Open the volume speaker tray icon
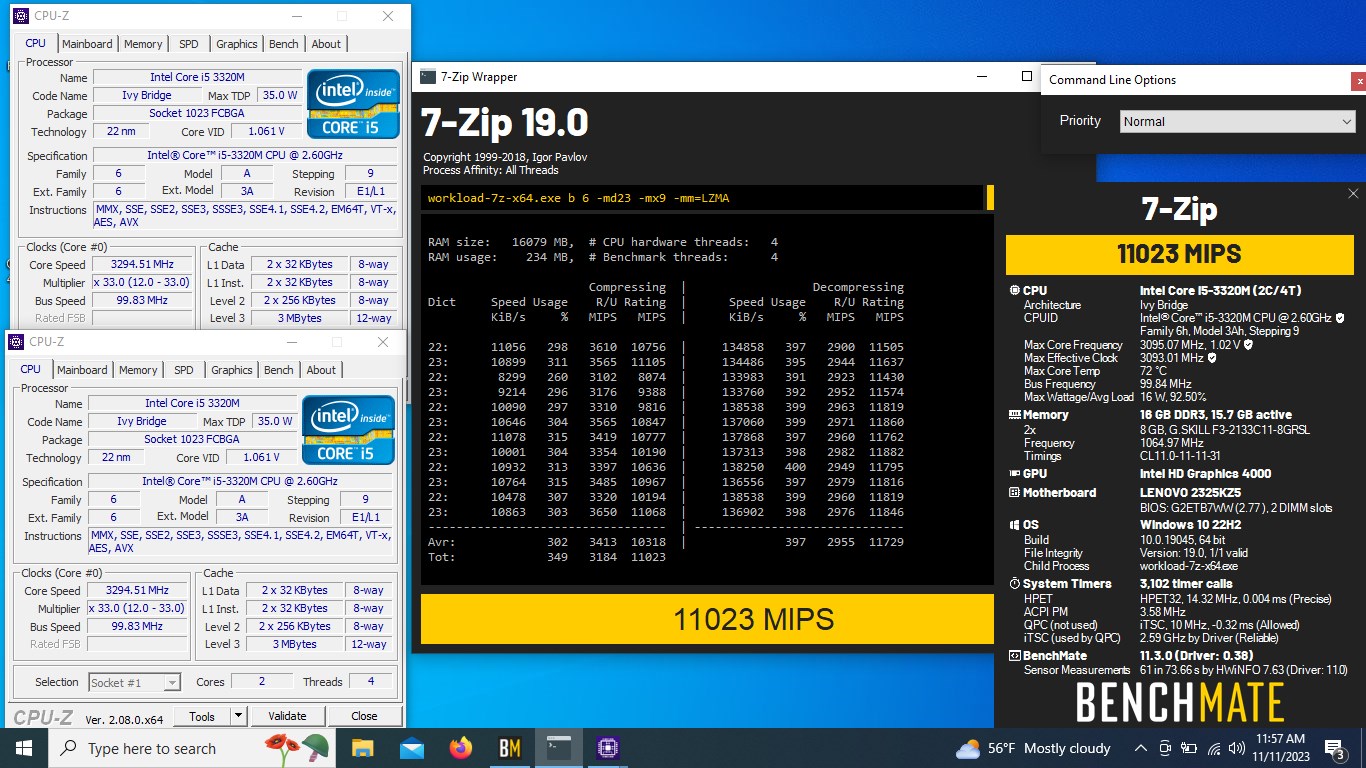The image size is (1366, 768). point(1238,748)
